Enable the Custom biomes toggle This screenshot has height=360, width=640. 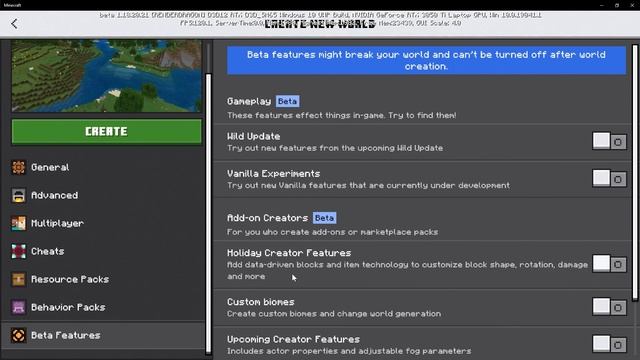(609, 307)
